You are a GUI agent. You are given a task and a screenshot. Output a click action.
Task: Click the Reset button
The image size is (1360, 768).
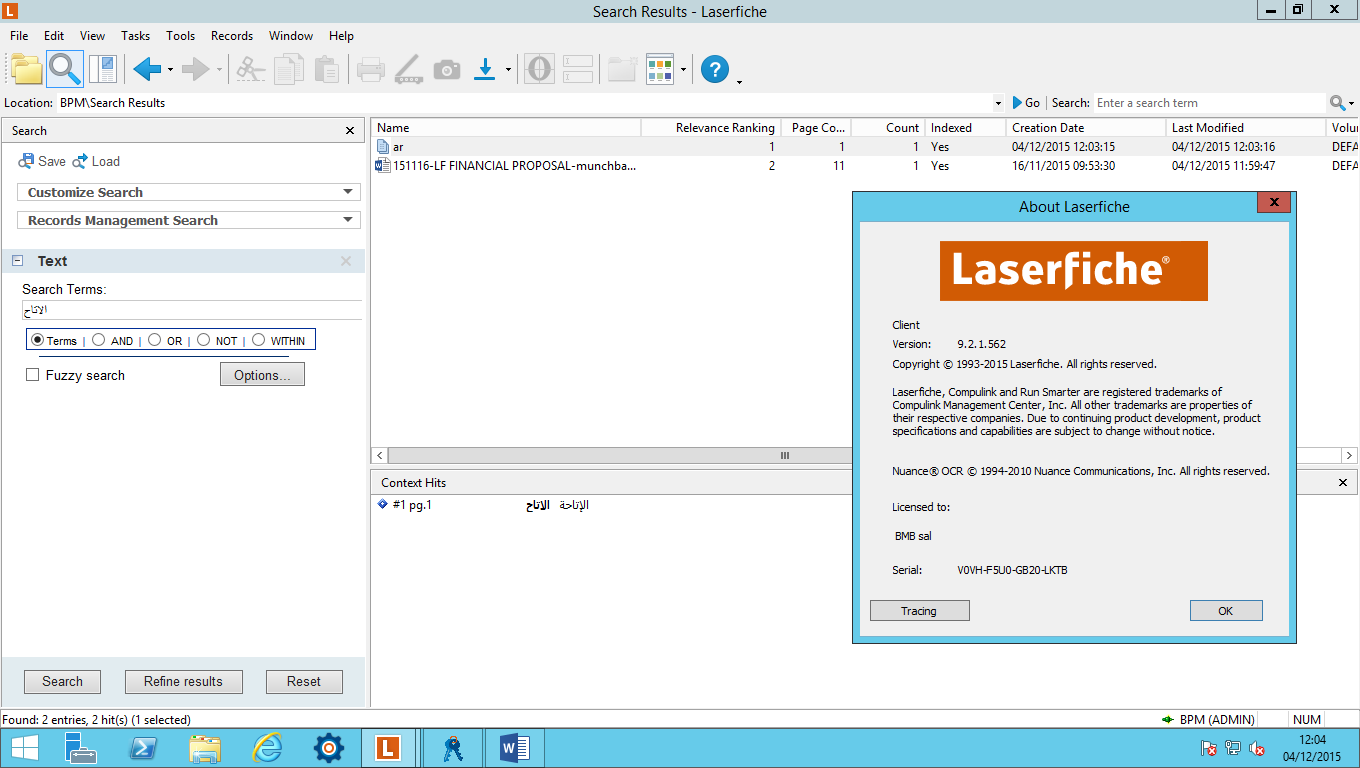pos(304,681)
